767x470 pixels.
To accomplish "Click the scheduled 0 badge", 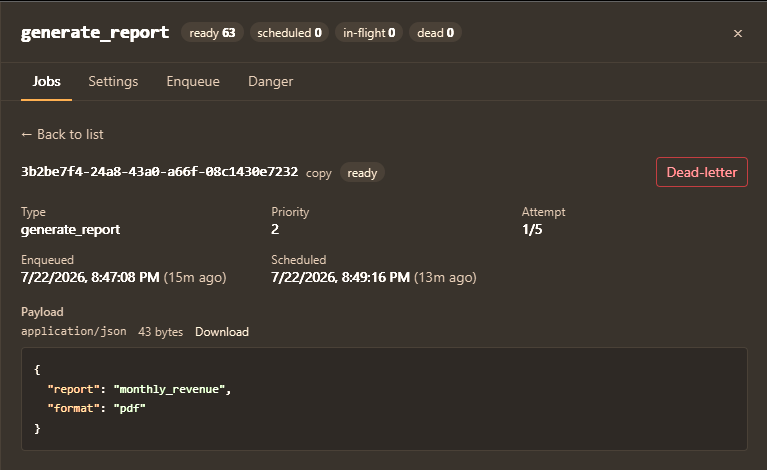I will click(x=289, y=33).
